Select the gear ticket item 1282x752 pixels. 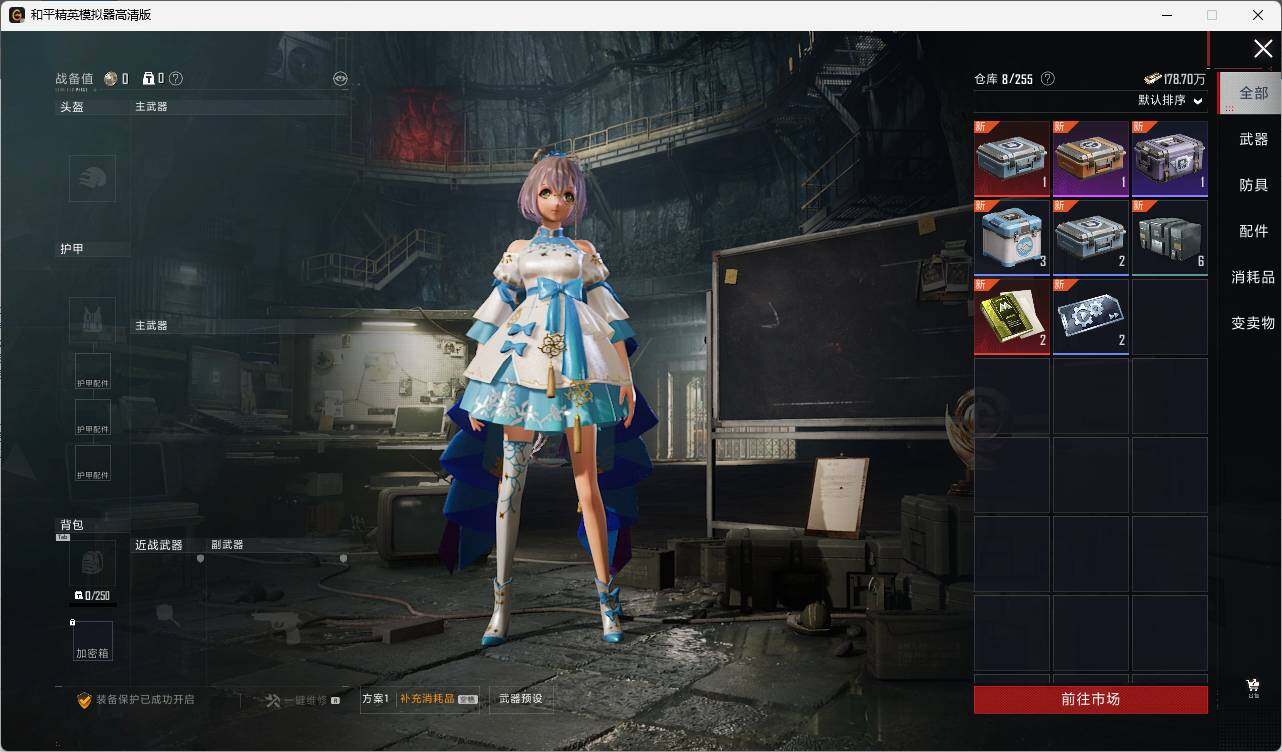point(1090,316)
